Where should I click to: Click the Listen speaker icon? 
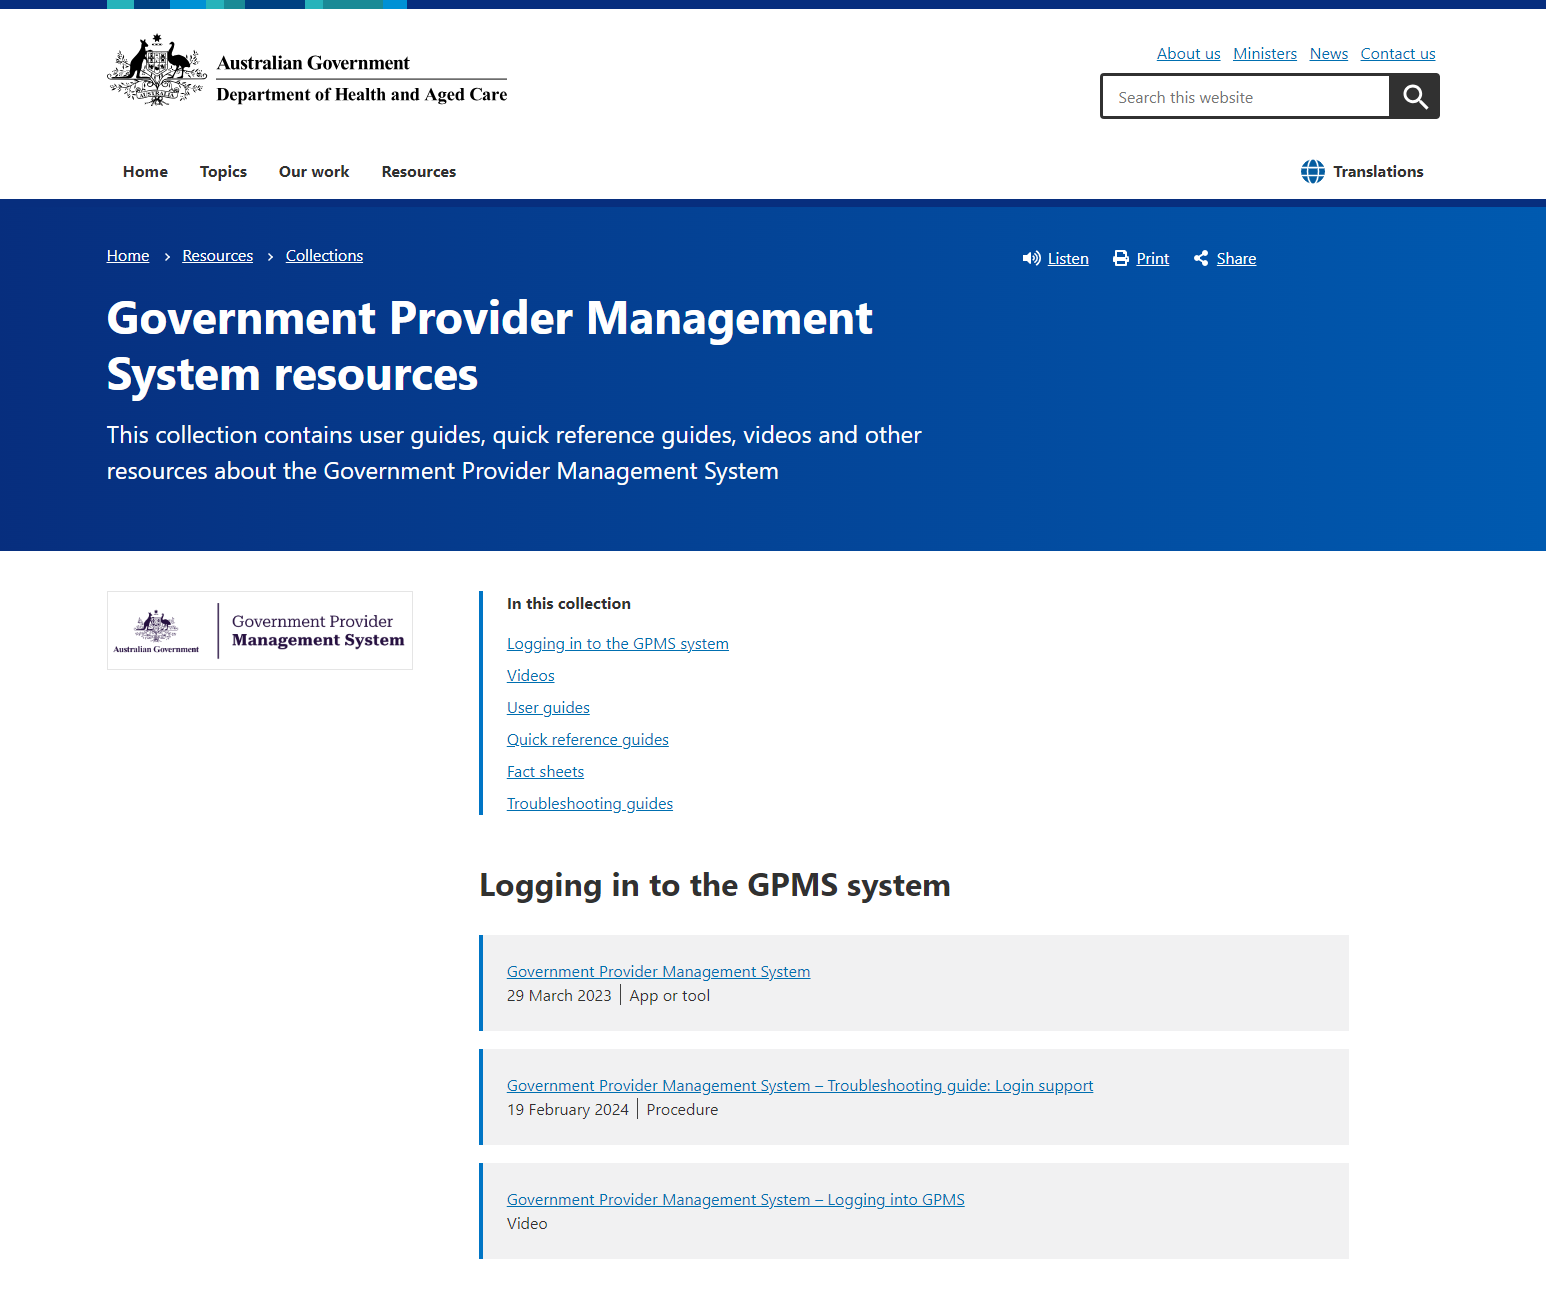[1031, 258]
